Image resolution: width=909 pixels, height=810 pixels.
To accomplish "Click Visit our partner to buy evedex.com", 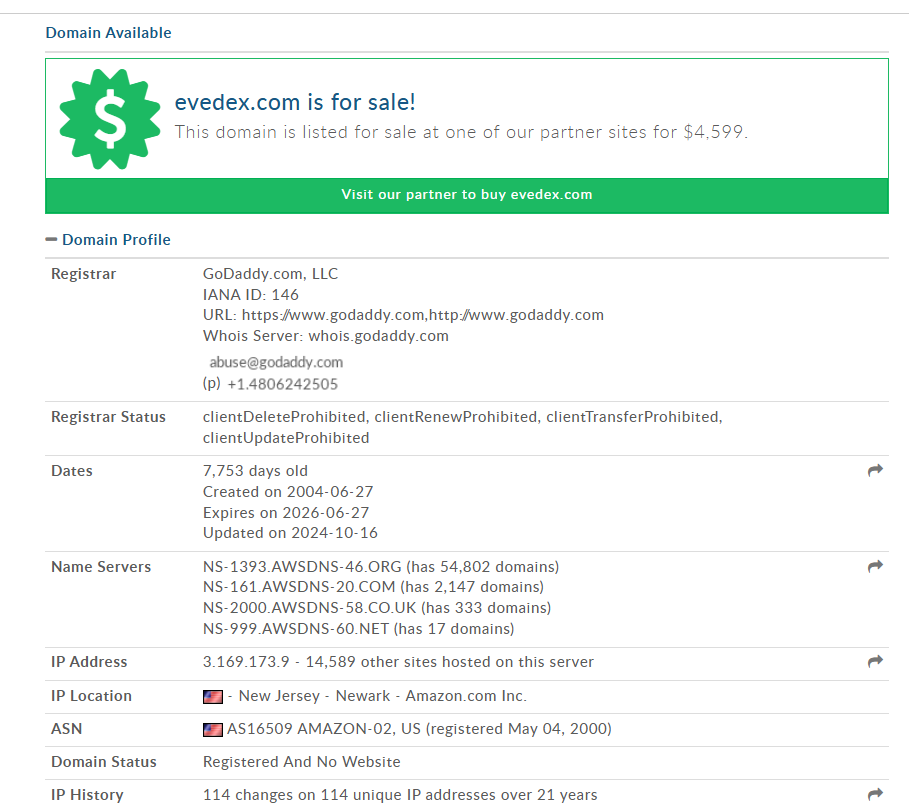I will [466, 195].
